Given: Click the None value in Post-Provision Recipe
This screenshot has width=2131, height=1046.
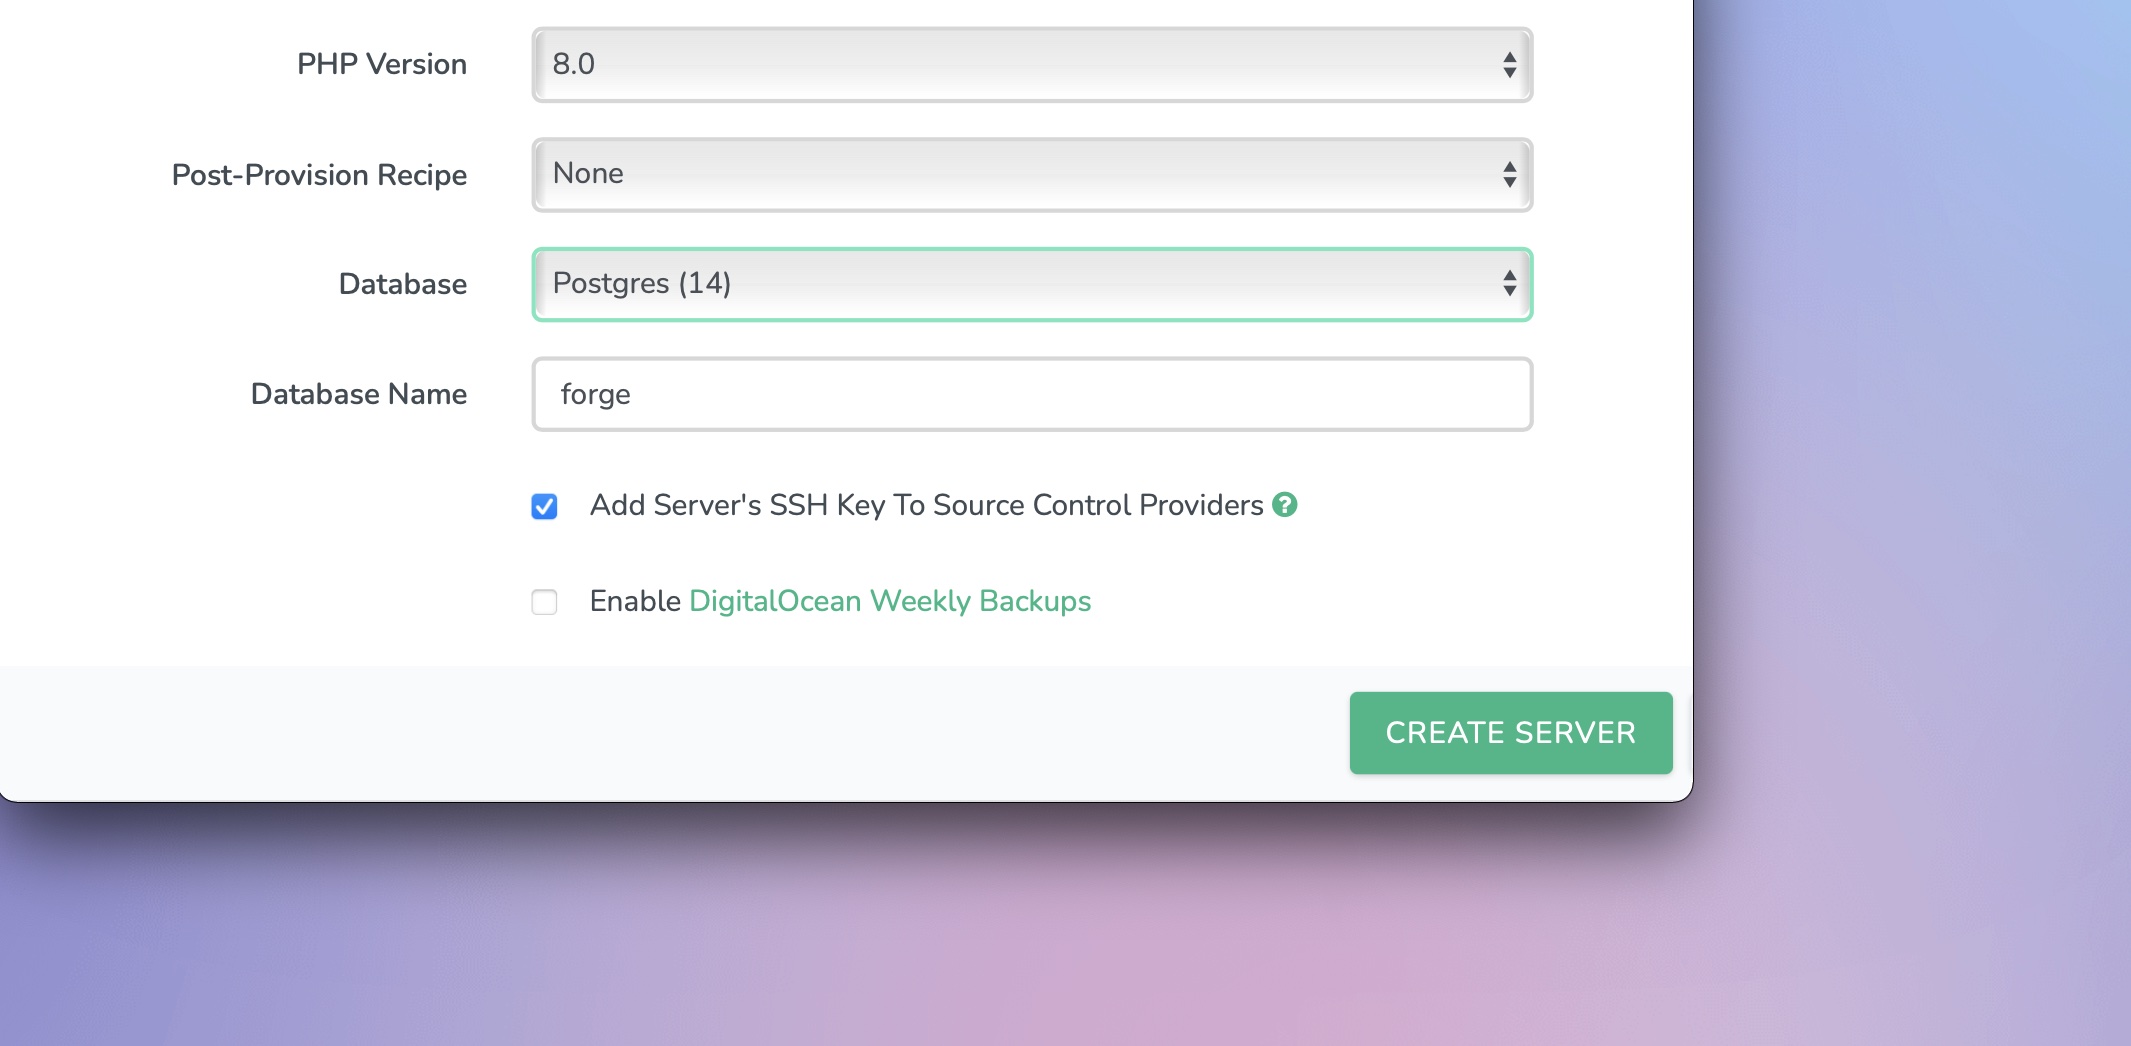Looking at the screenshot, I should point(589,174).
